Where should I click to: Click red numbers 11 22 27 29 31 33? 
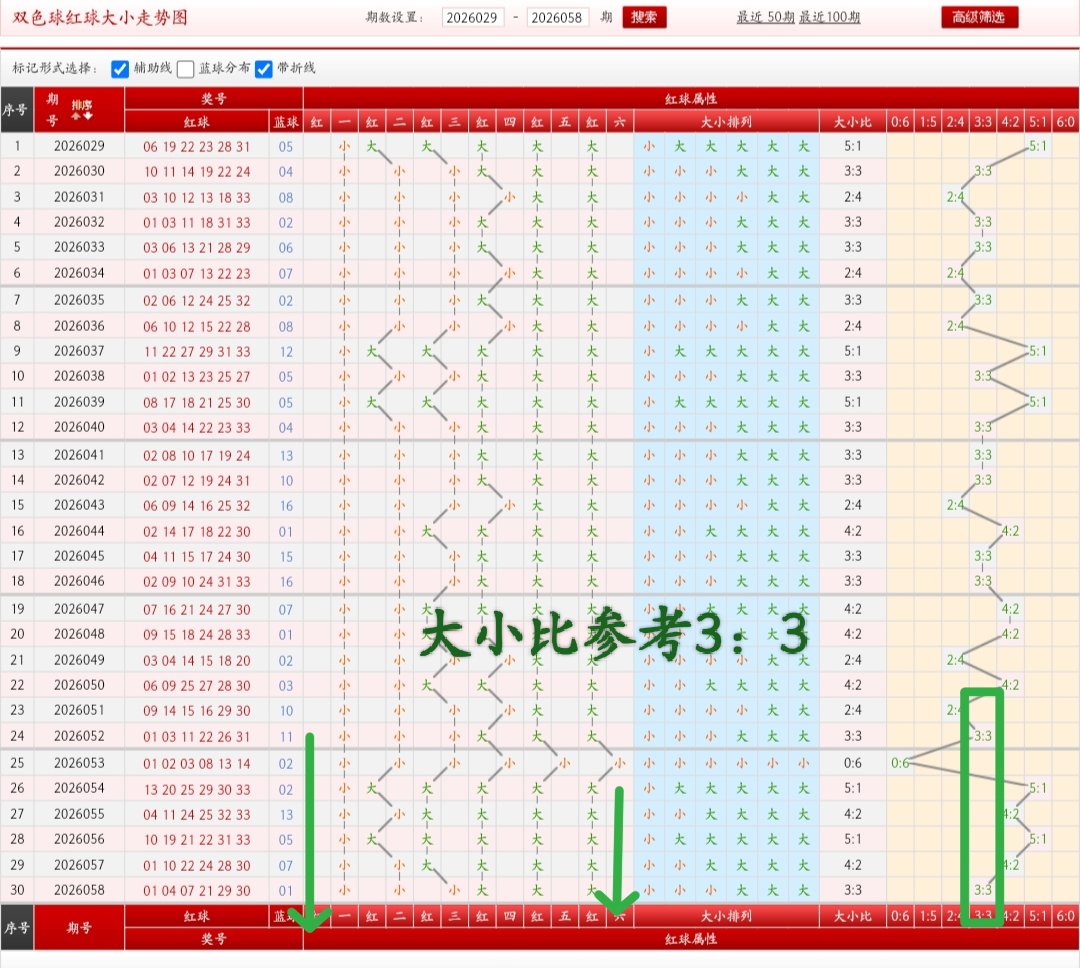point(197,351)
